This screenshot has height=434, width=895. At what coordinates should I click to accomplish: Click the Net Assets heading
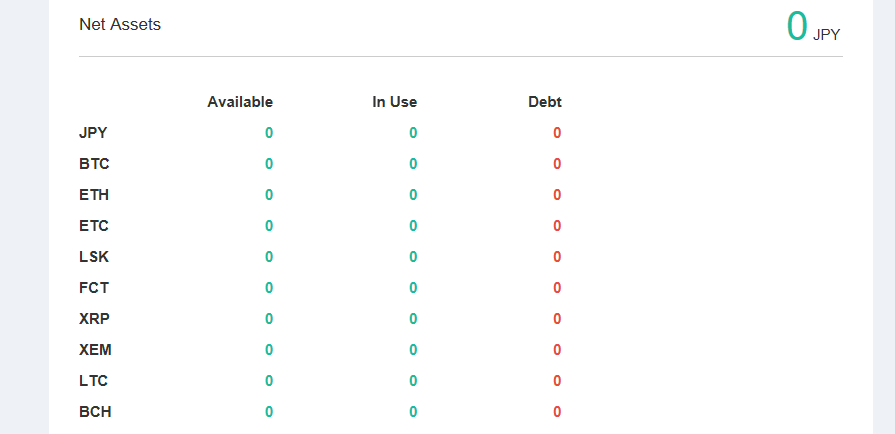coord(120,25)
